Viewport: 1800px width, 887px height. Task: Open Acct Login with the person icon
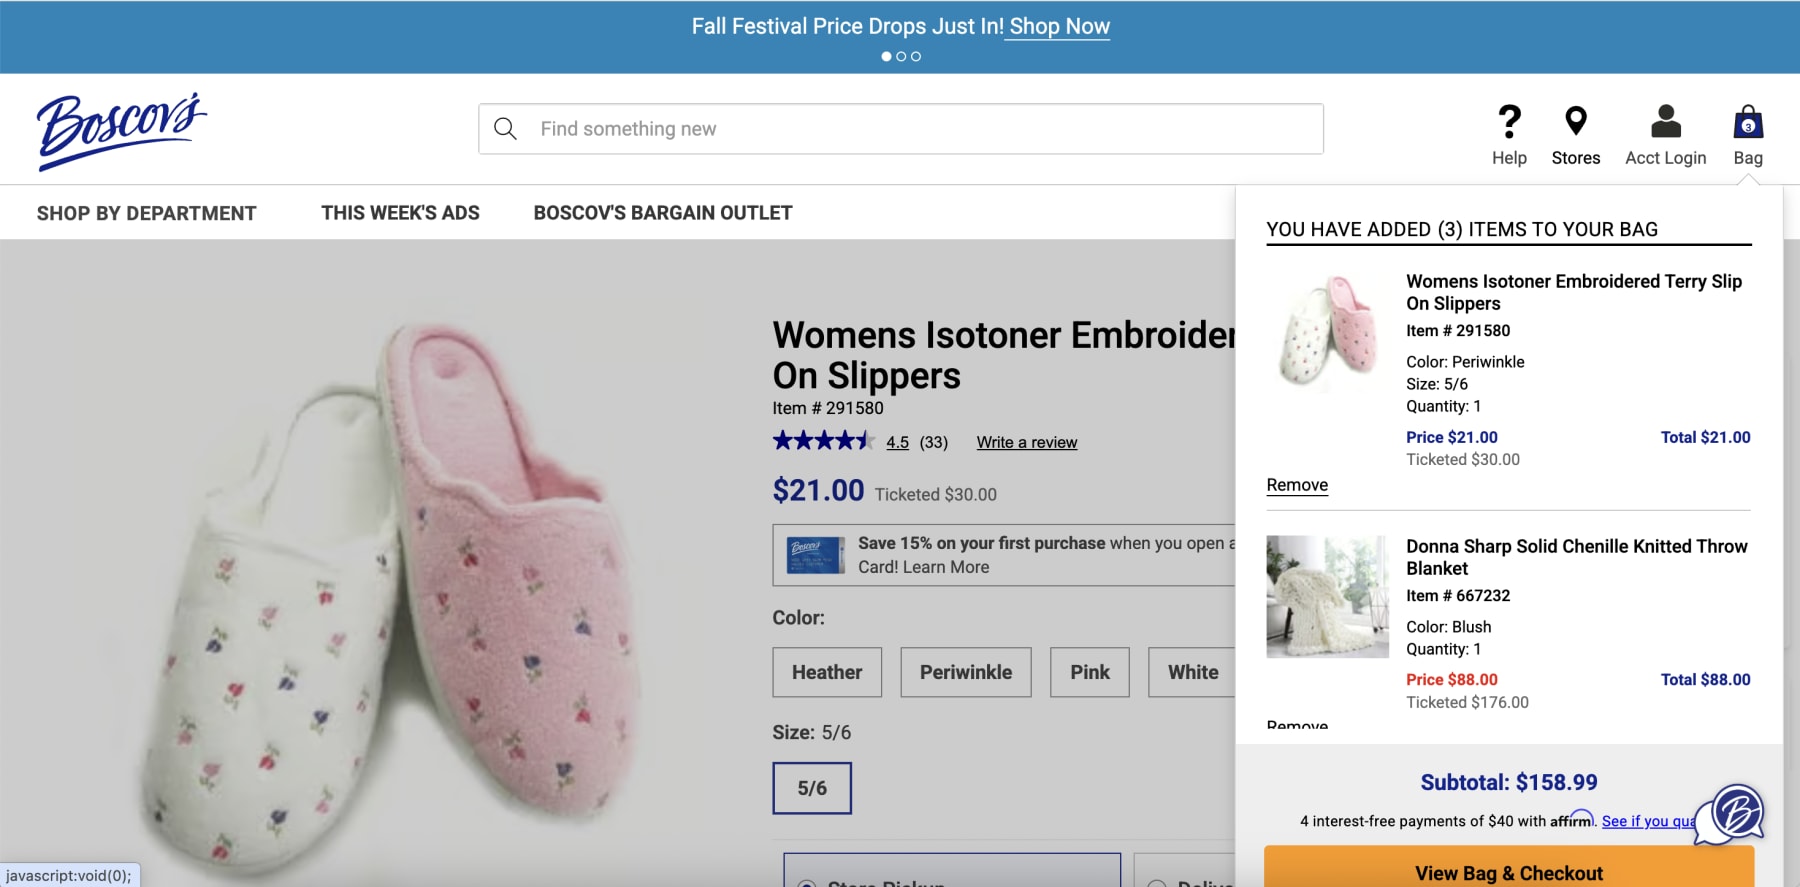click(1665, 124)
